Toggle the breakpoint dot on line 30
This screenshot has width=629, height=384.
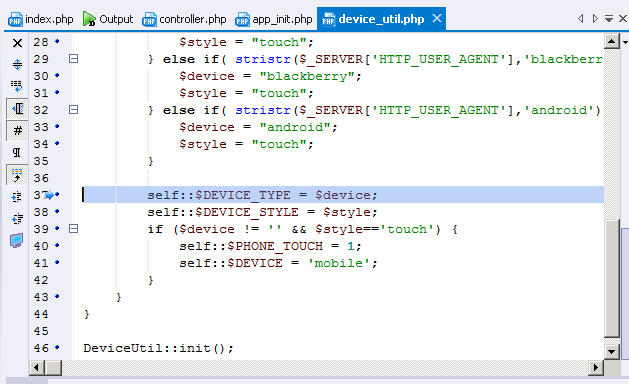(x=57, y=75)
